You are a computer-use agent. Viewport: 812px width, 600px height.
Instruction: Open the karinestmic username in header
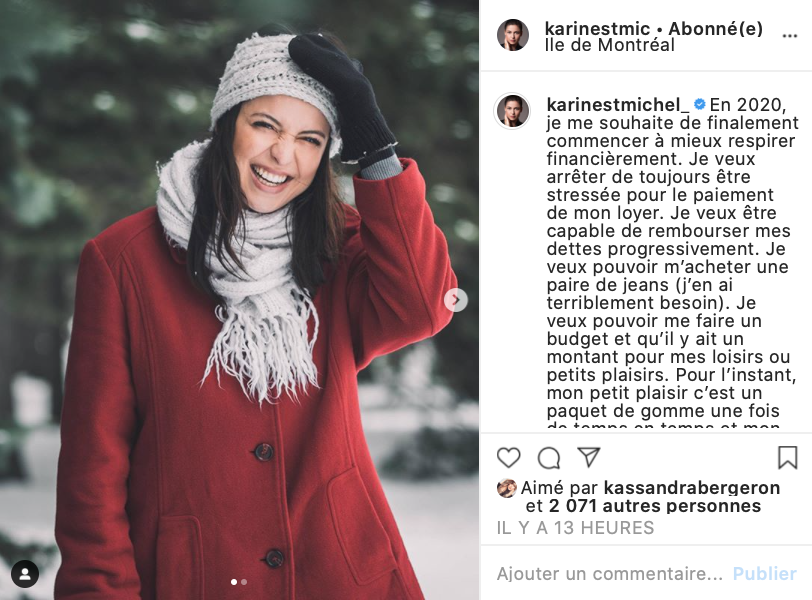coord(597,28)
